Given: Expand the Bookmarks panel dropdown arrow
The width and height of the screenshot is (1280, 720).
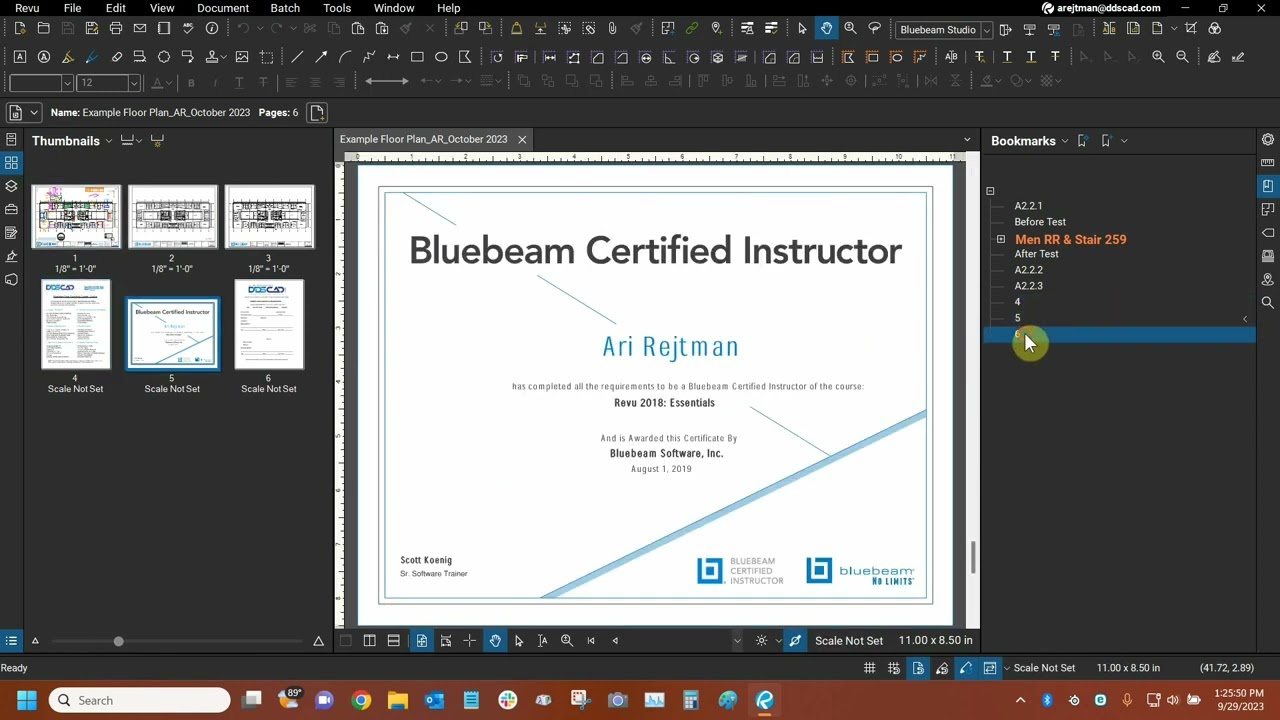Looking at the screenshot, I should coord(1065,141).
